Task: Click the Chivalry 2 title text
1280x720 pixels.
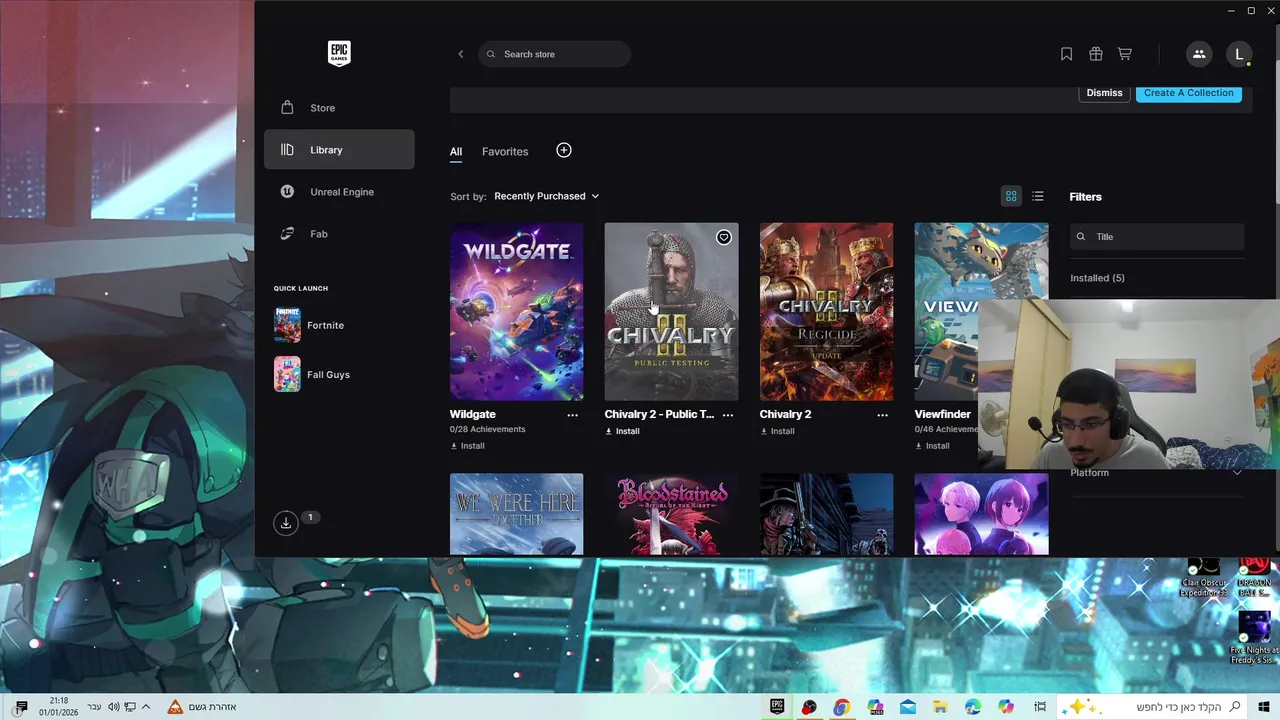Action: [785, 414]
